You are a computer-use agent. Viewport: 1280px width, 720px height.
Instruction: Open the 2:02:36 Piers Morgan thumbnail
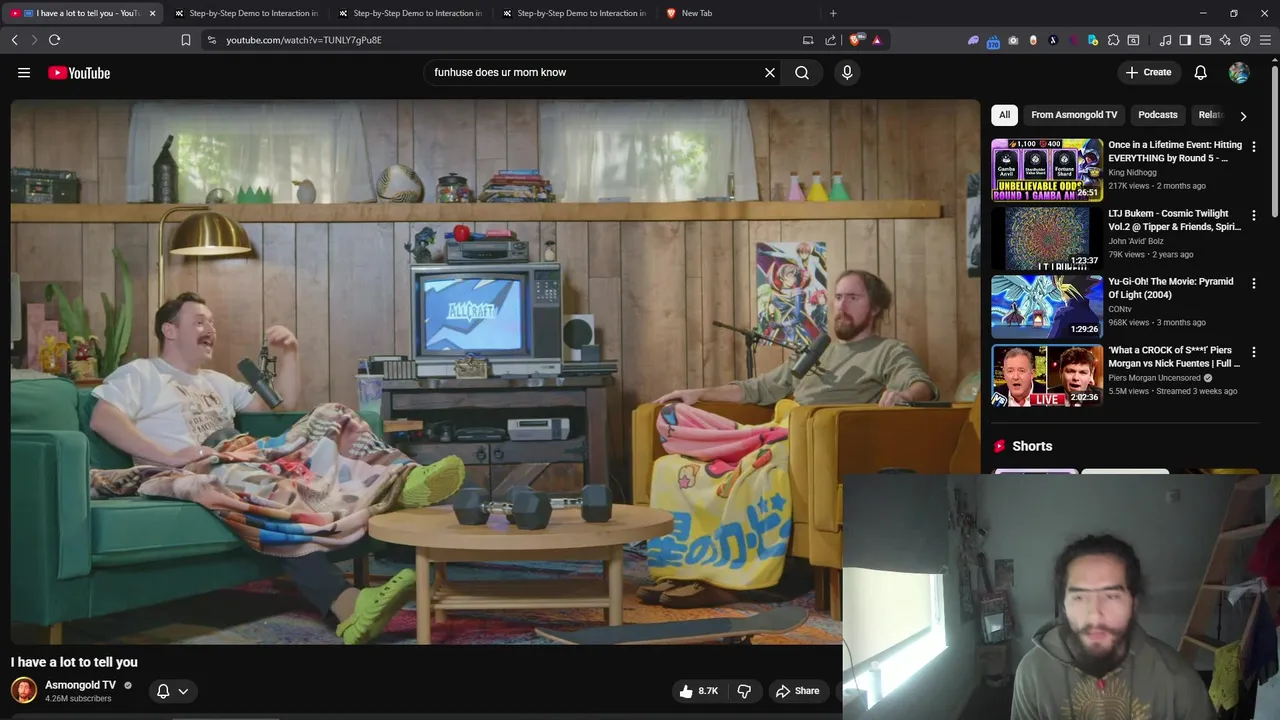(1047, 376)
